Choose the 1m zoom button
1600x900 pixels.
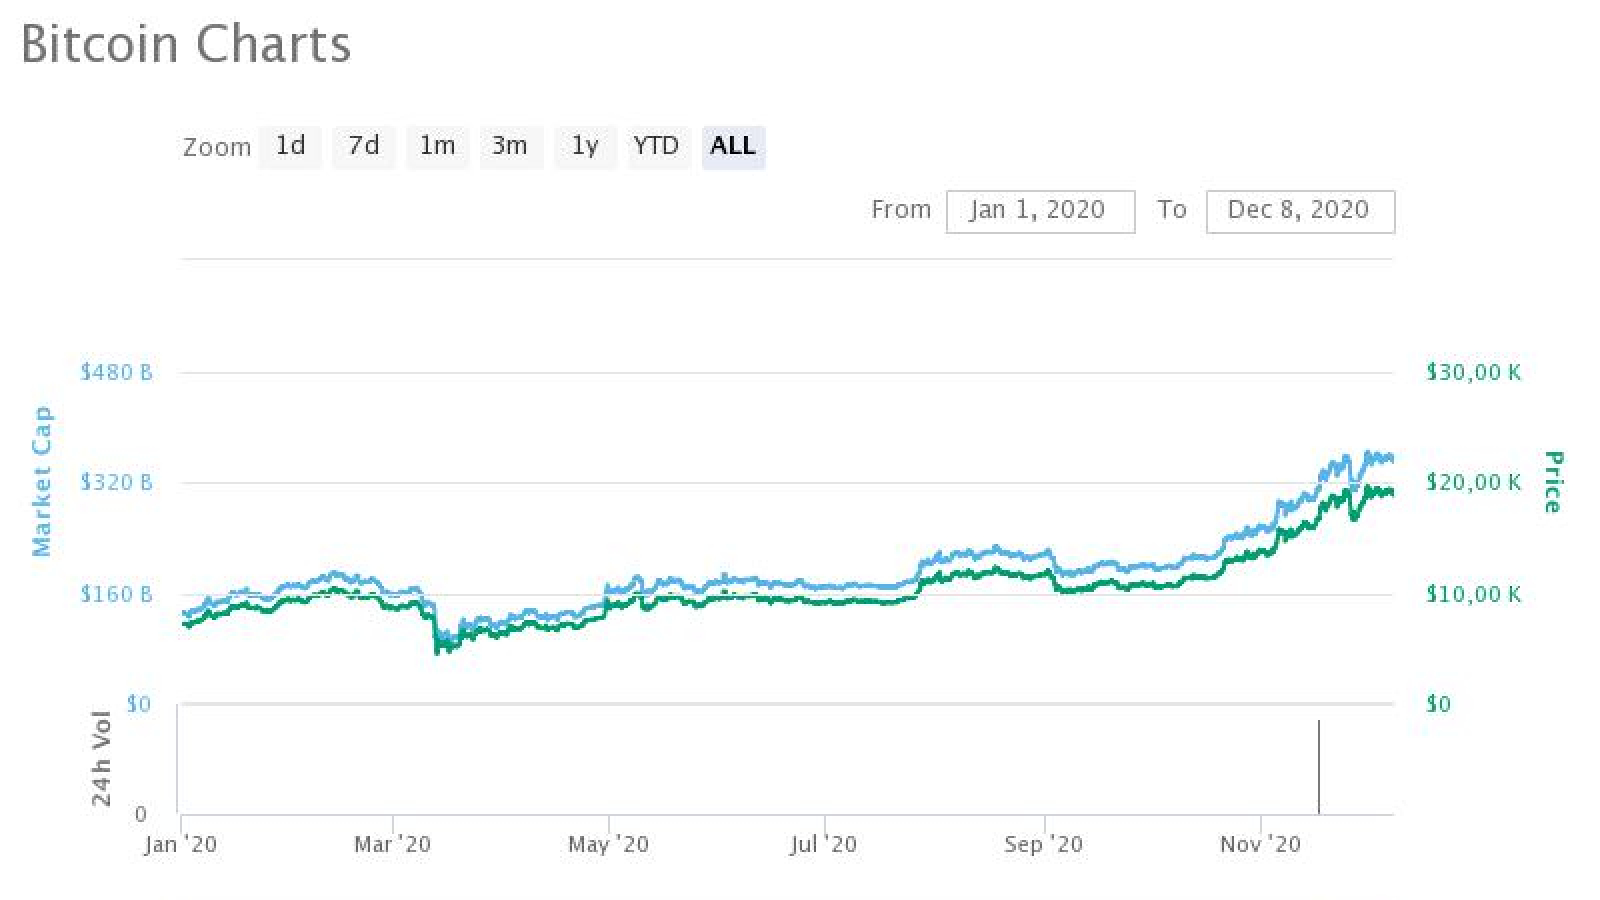438,147
